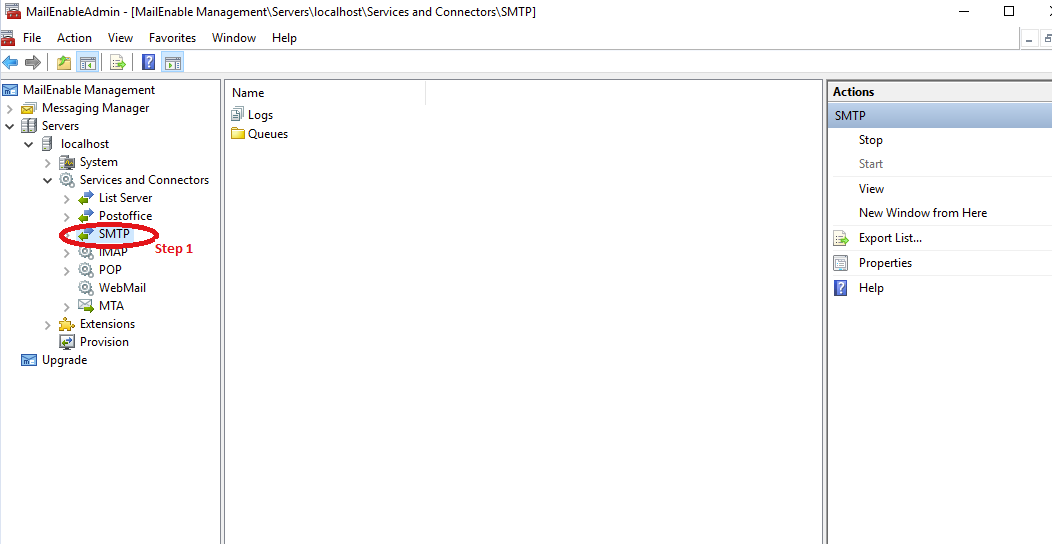Viewport: 1052px width, 544px height.
Task: Click the Export List icon in Actions
Action: pyautogui.click(x=841, y=238)
